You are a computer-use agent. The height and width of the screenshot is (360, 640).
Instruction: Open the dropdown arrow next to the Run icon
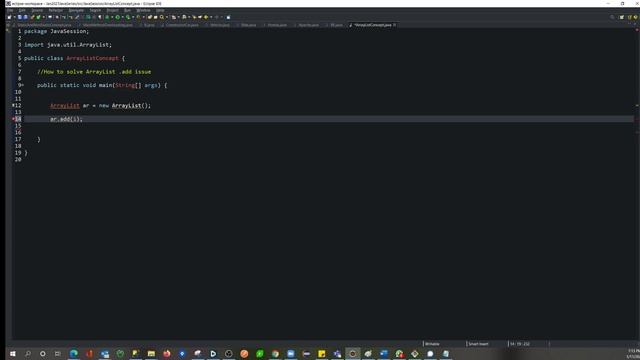tap(122, 17)
